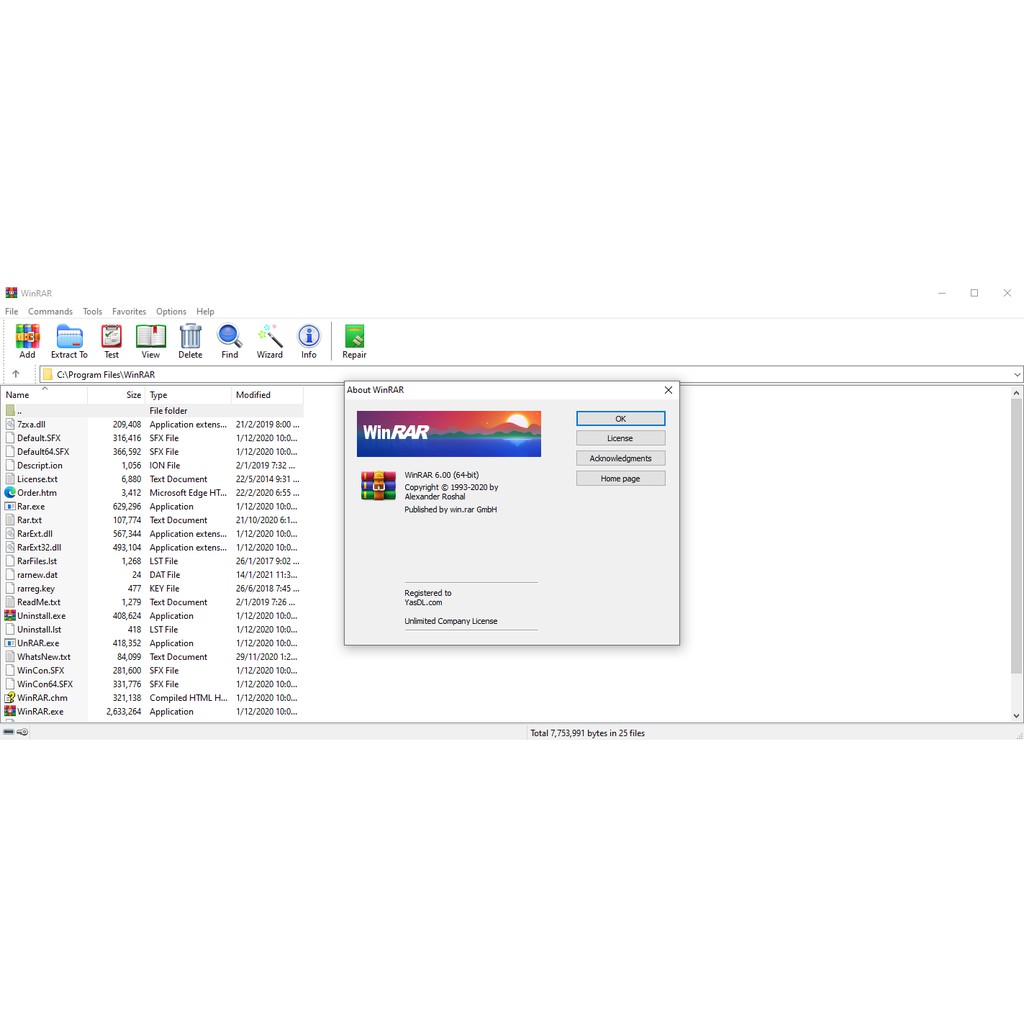Image resolution: width=1024 pixels, height=1024 pixels.
Task: Click the Repair archive icon
Action: 354,337
